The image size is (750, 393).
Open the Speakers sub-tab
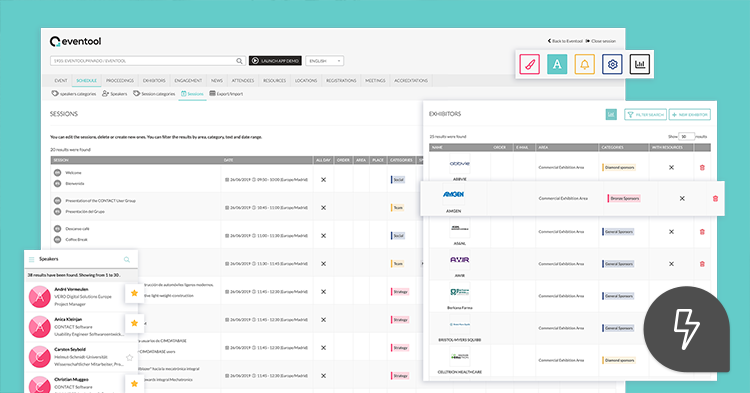(x=115, y=94)
